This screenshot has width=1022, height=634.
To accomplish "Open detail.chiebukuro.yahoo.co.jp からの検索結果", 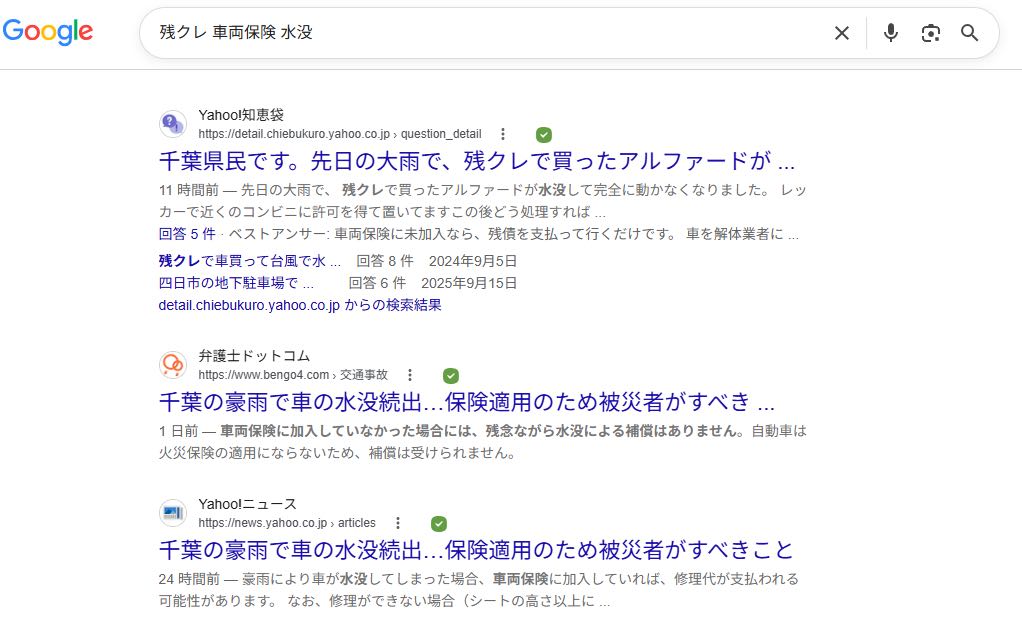I will 300,305.
